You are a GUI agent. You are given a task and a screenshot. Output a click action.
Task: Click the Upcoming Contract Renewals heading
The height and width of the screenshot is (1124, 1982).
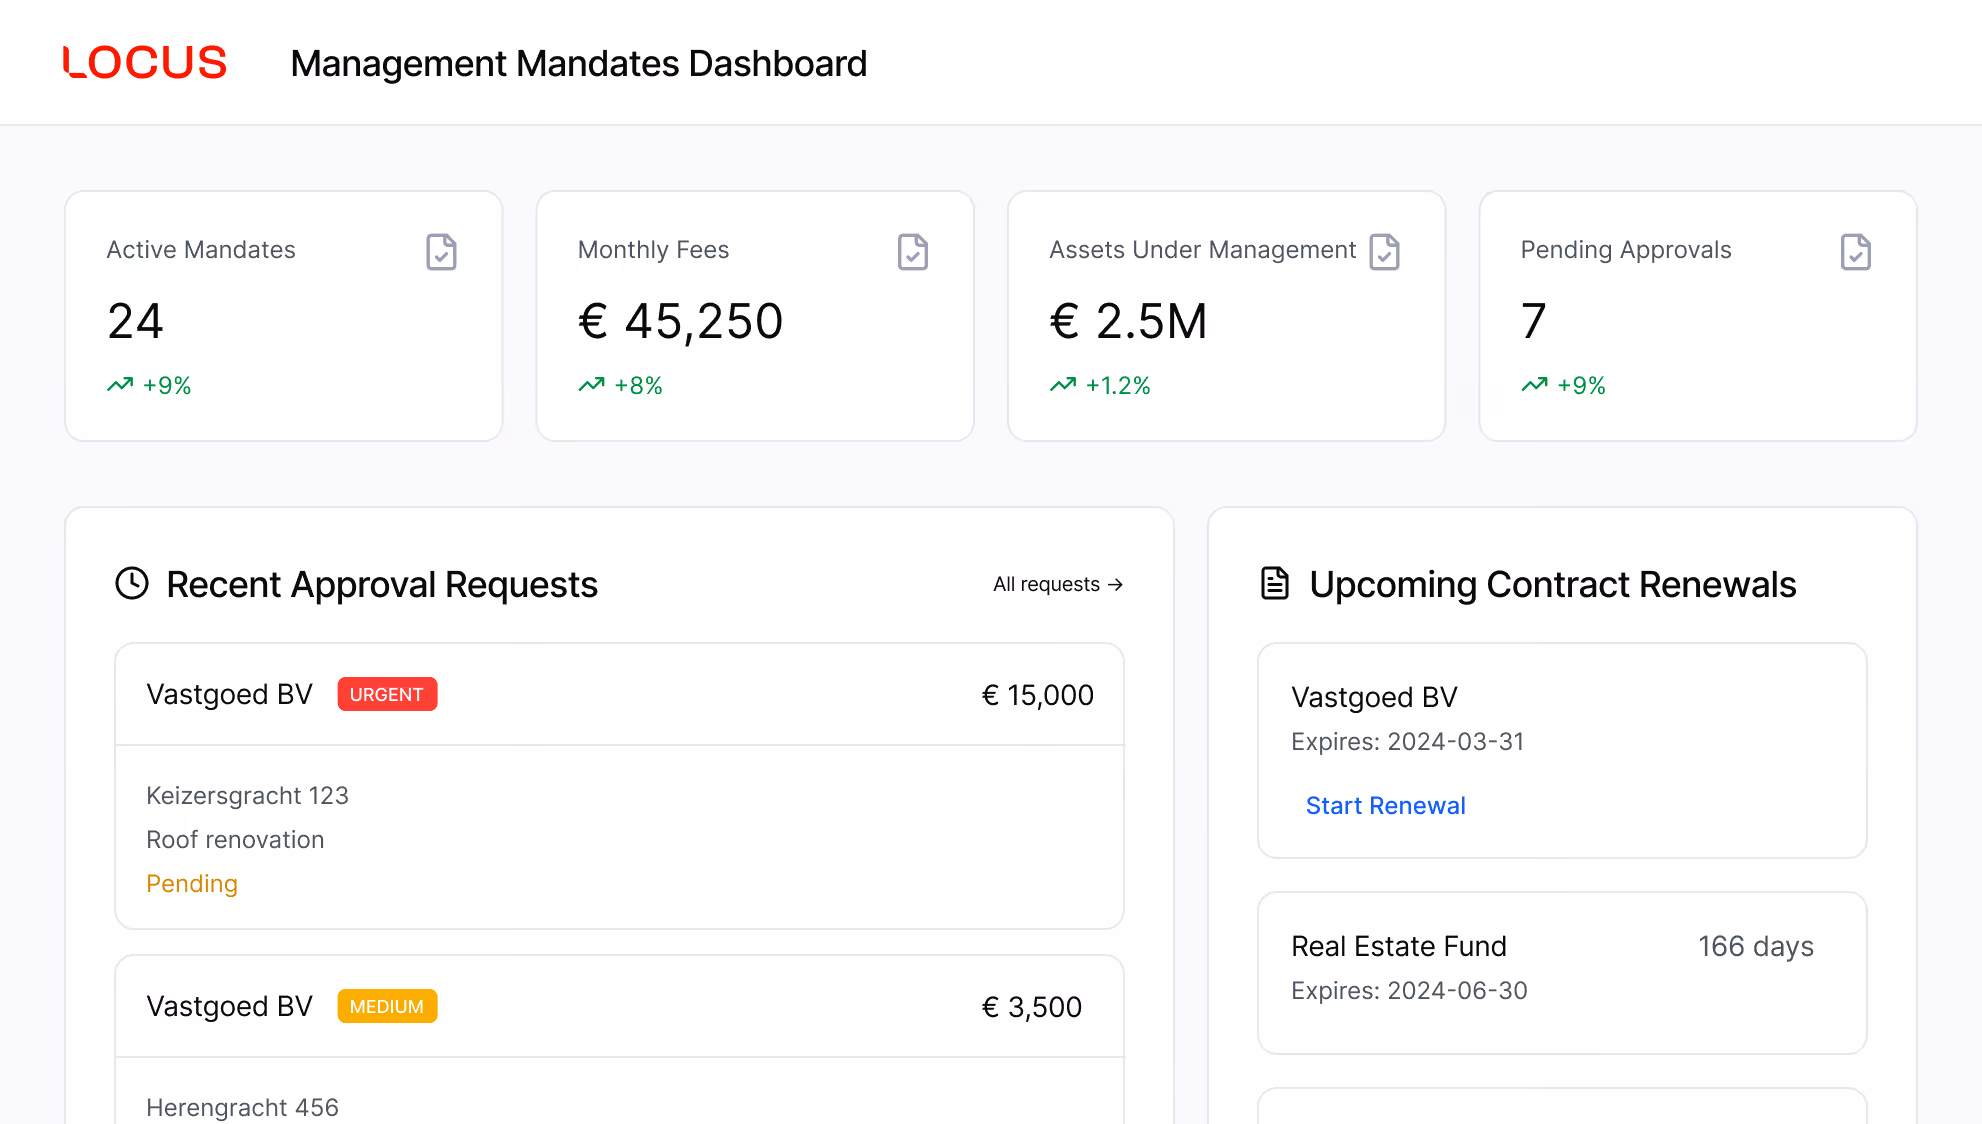coord(1553,584)
